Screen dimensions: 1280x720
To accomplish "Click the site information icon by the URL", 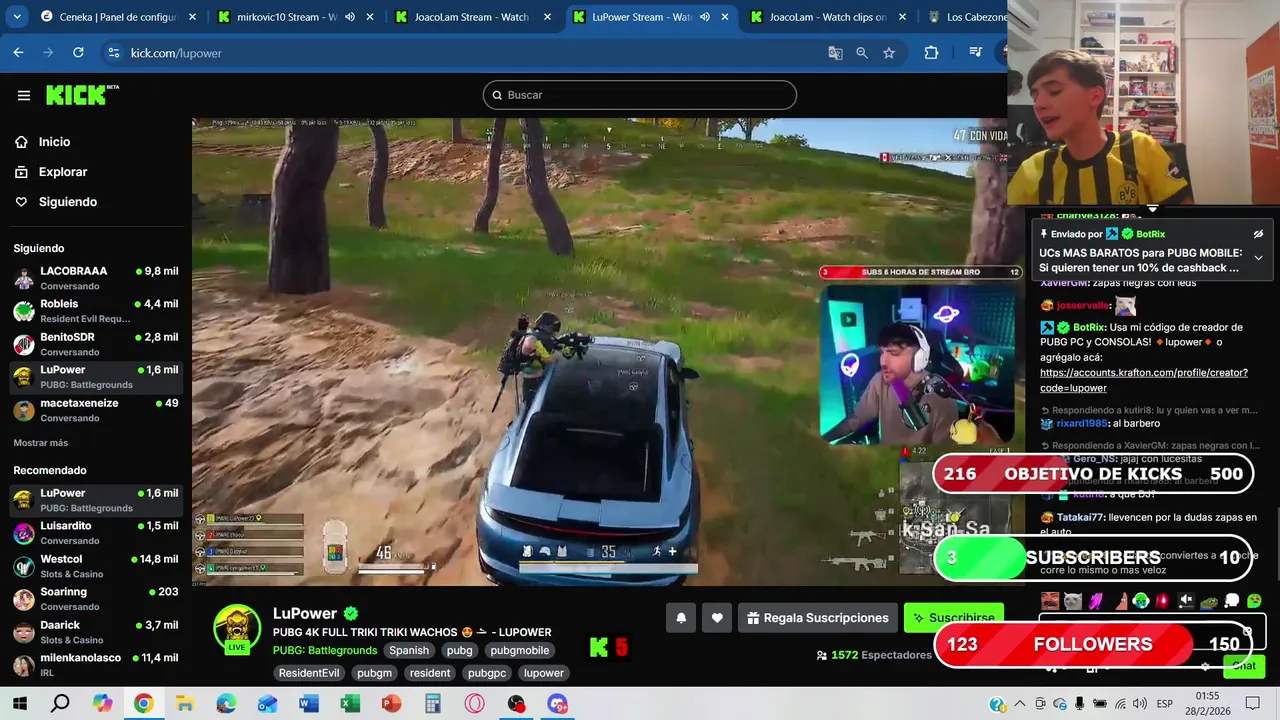I will 113,53.
